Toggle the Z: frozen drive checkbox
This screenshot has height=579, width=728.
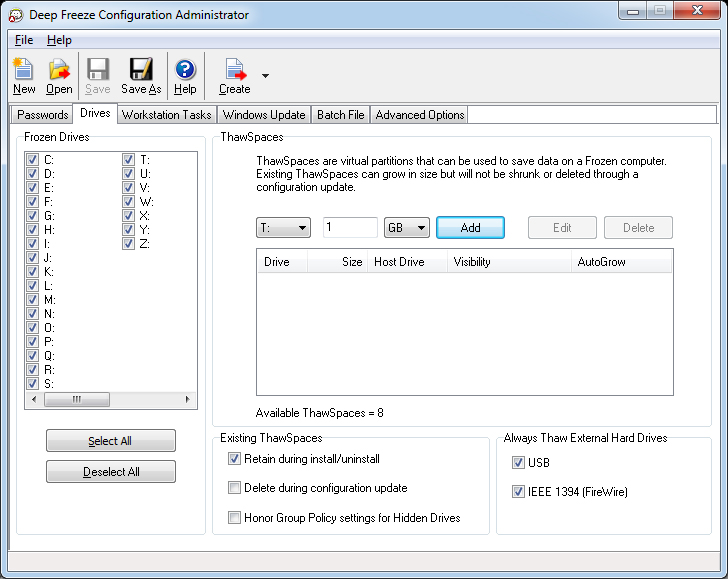(129, 243)
